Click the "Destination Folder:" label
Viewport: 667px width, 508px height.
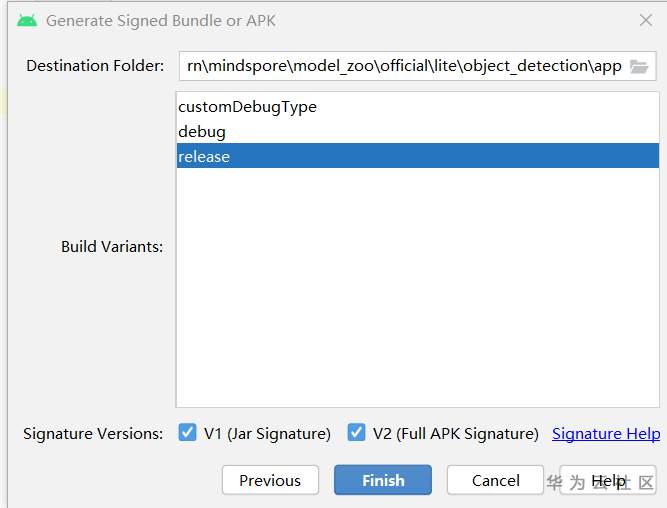95,66
